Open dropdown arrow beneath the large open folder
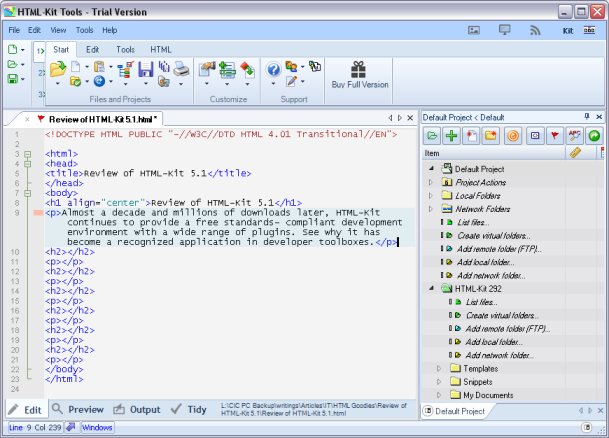 tap(58, 83)
